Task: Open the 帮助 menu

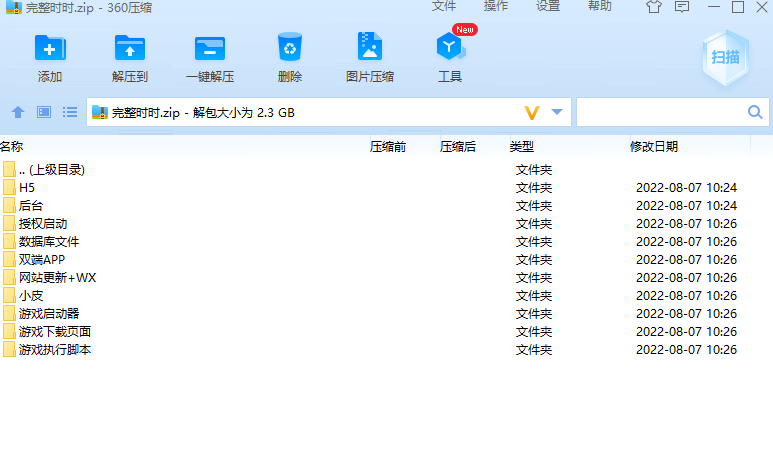Action: pyautogui.click(x=600, y=6)
